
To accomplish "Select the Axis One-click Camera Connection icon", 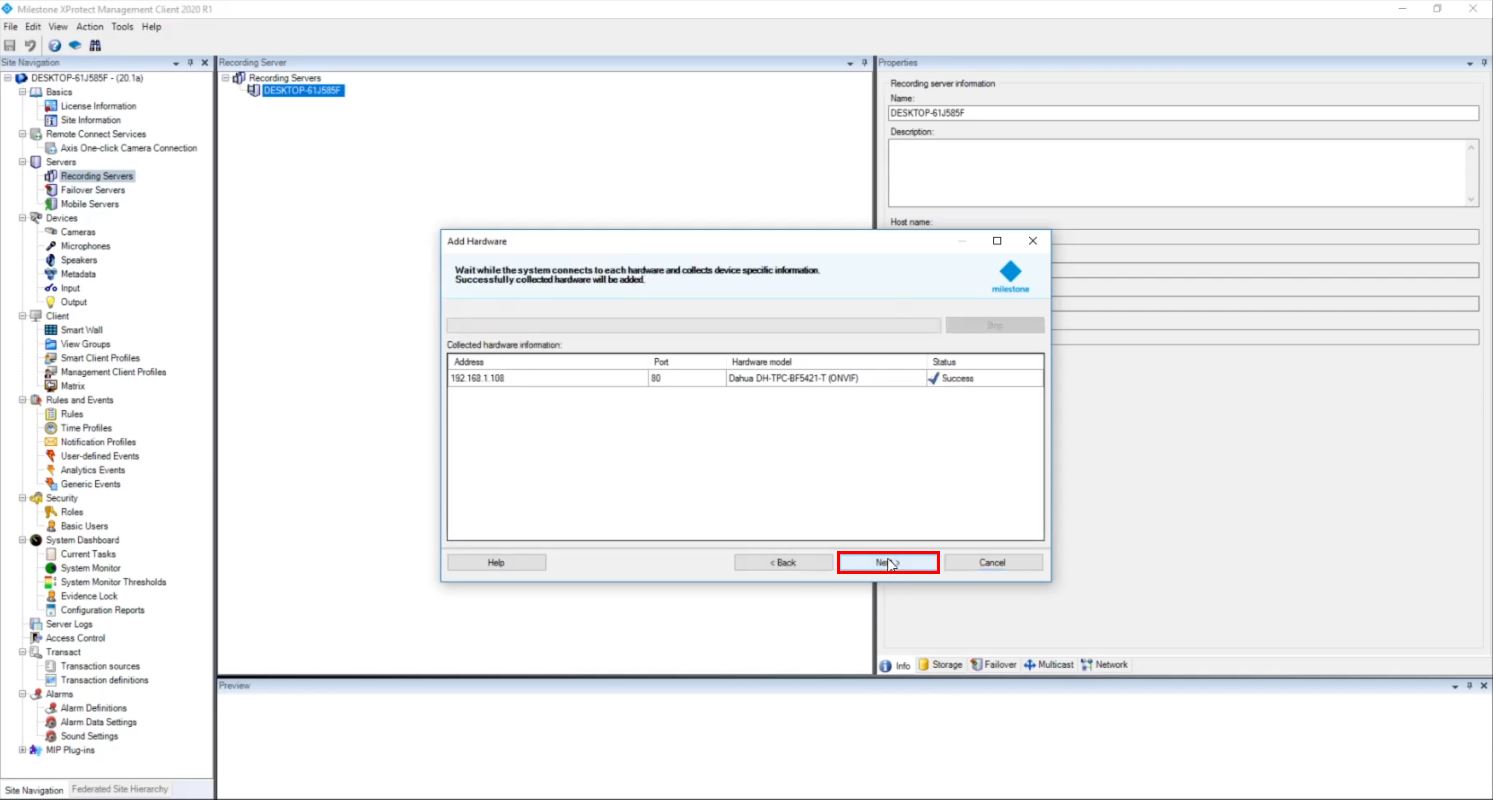I will [x=51, y=148].
